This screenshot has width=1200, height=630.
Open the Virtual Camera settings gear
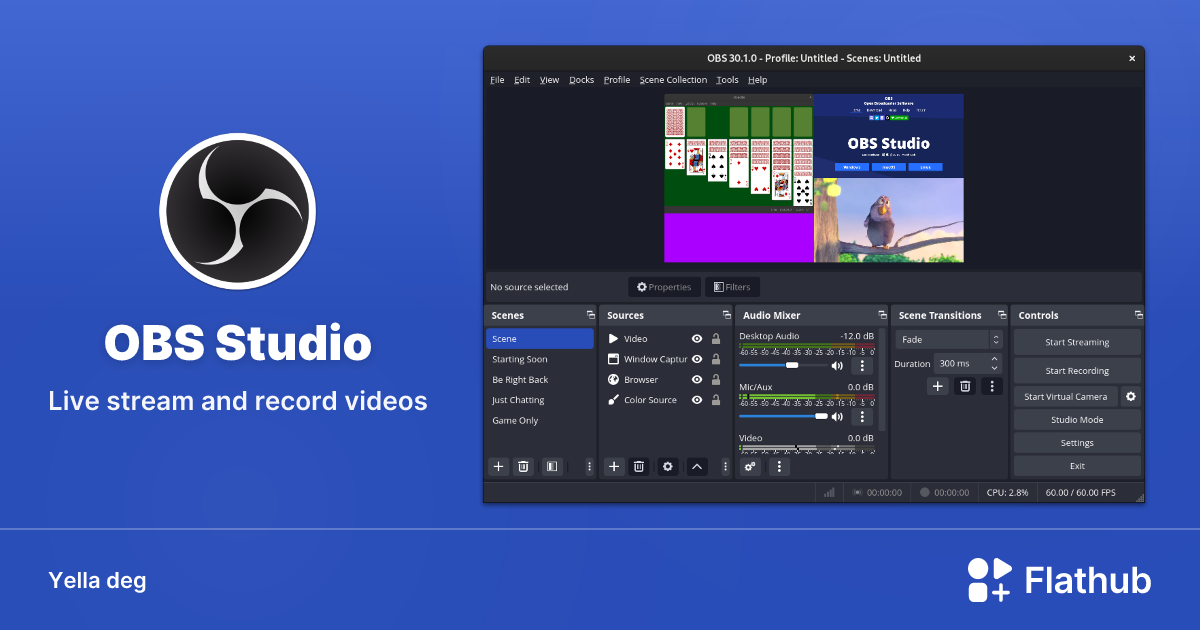(1131, 396)
